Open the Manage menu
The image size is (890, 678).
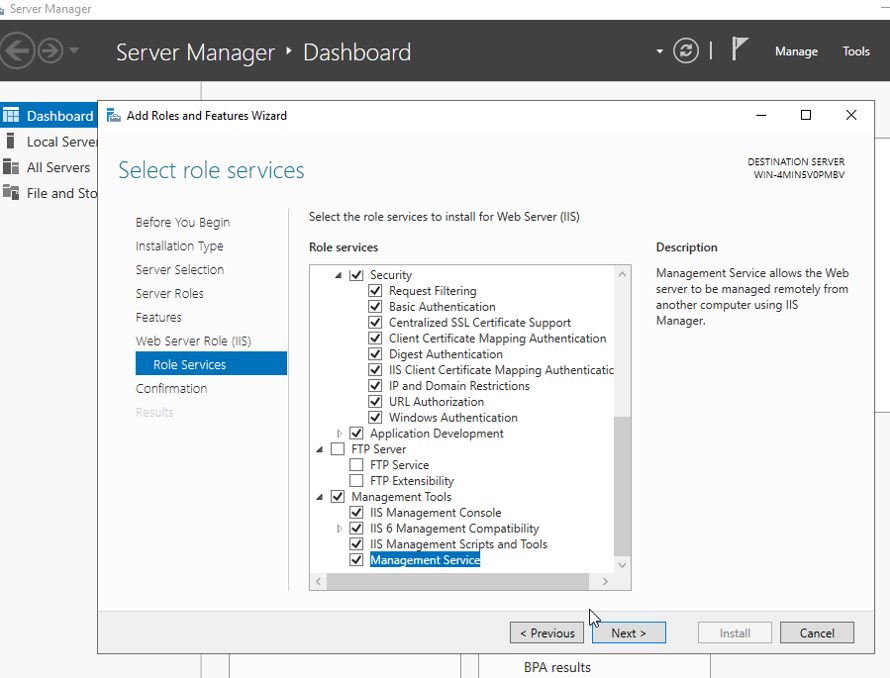[x=796, y=51]
